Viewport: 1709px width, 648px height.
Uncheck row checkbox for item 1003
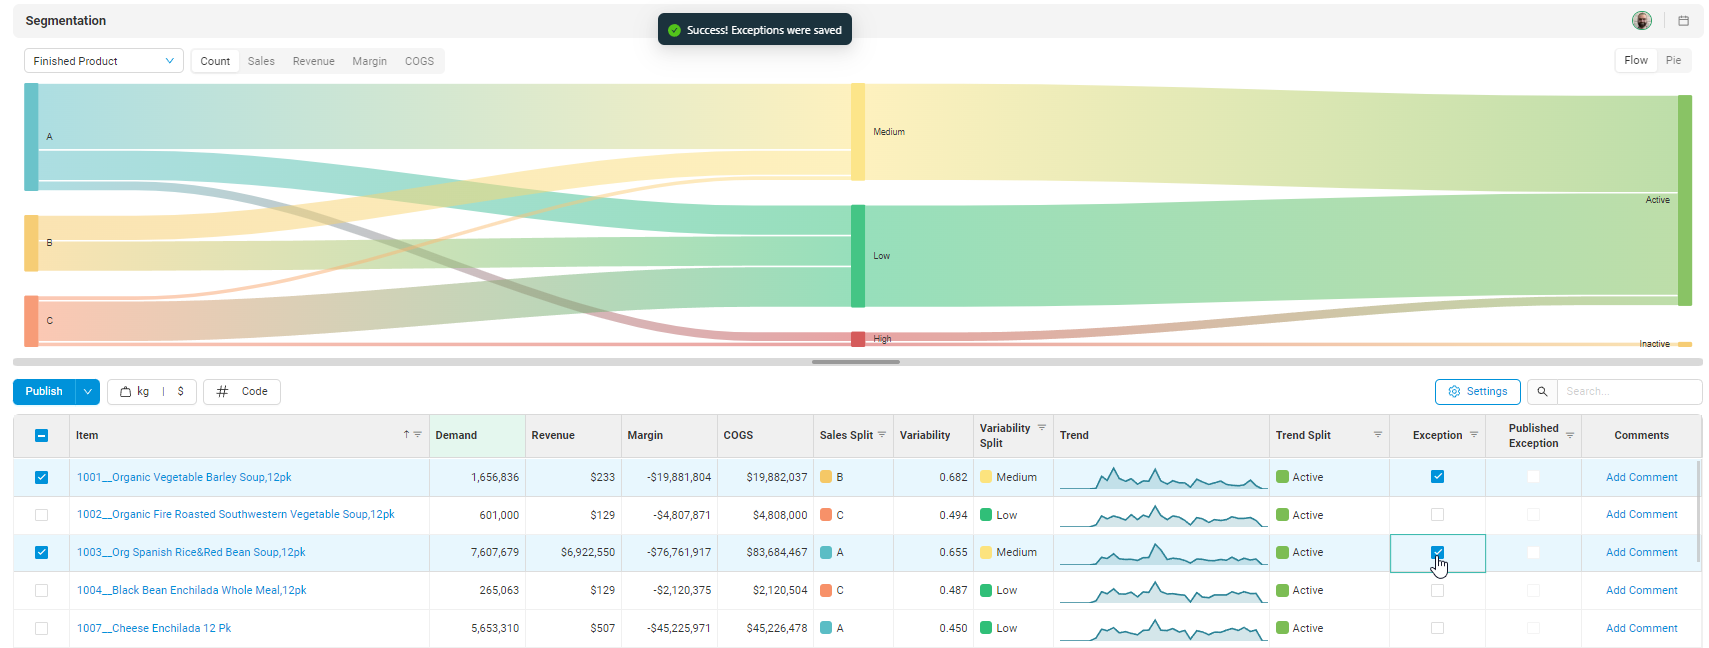[41, 552]
